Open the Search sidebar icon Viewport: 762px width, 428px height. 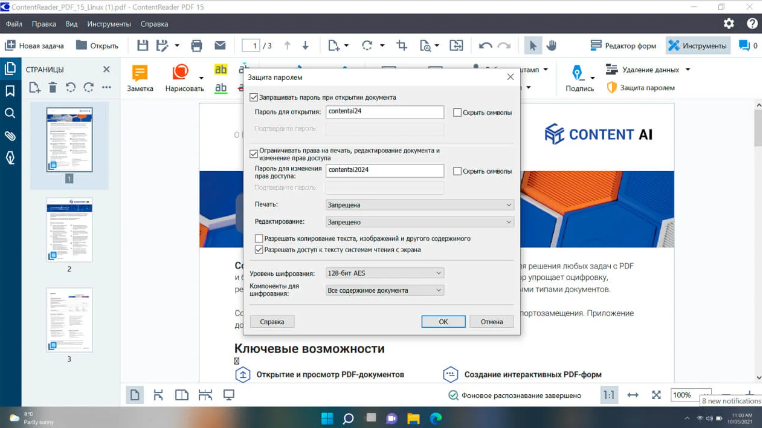10,113
